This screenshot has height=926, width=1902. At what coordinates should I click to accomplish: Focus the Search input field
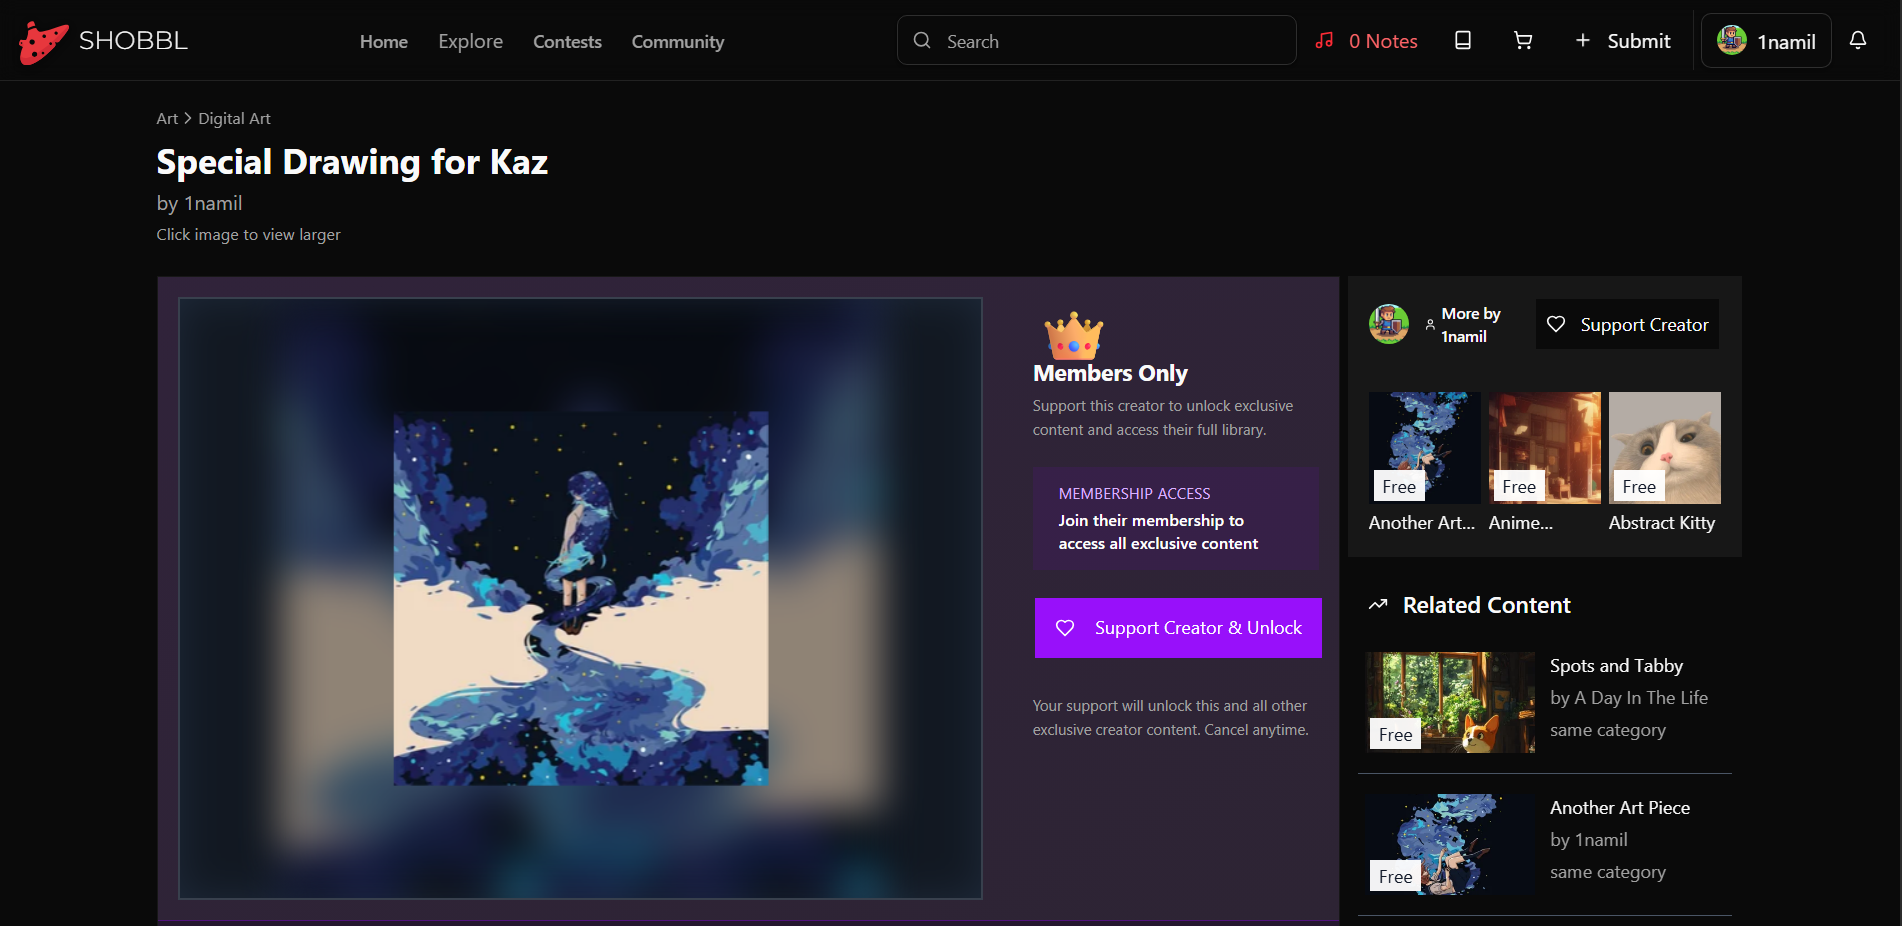point(1096,40)
